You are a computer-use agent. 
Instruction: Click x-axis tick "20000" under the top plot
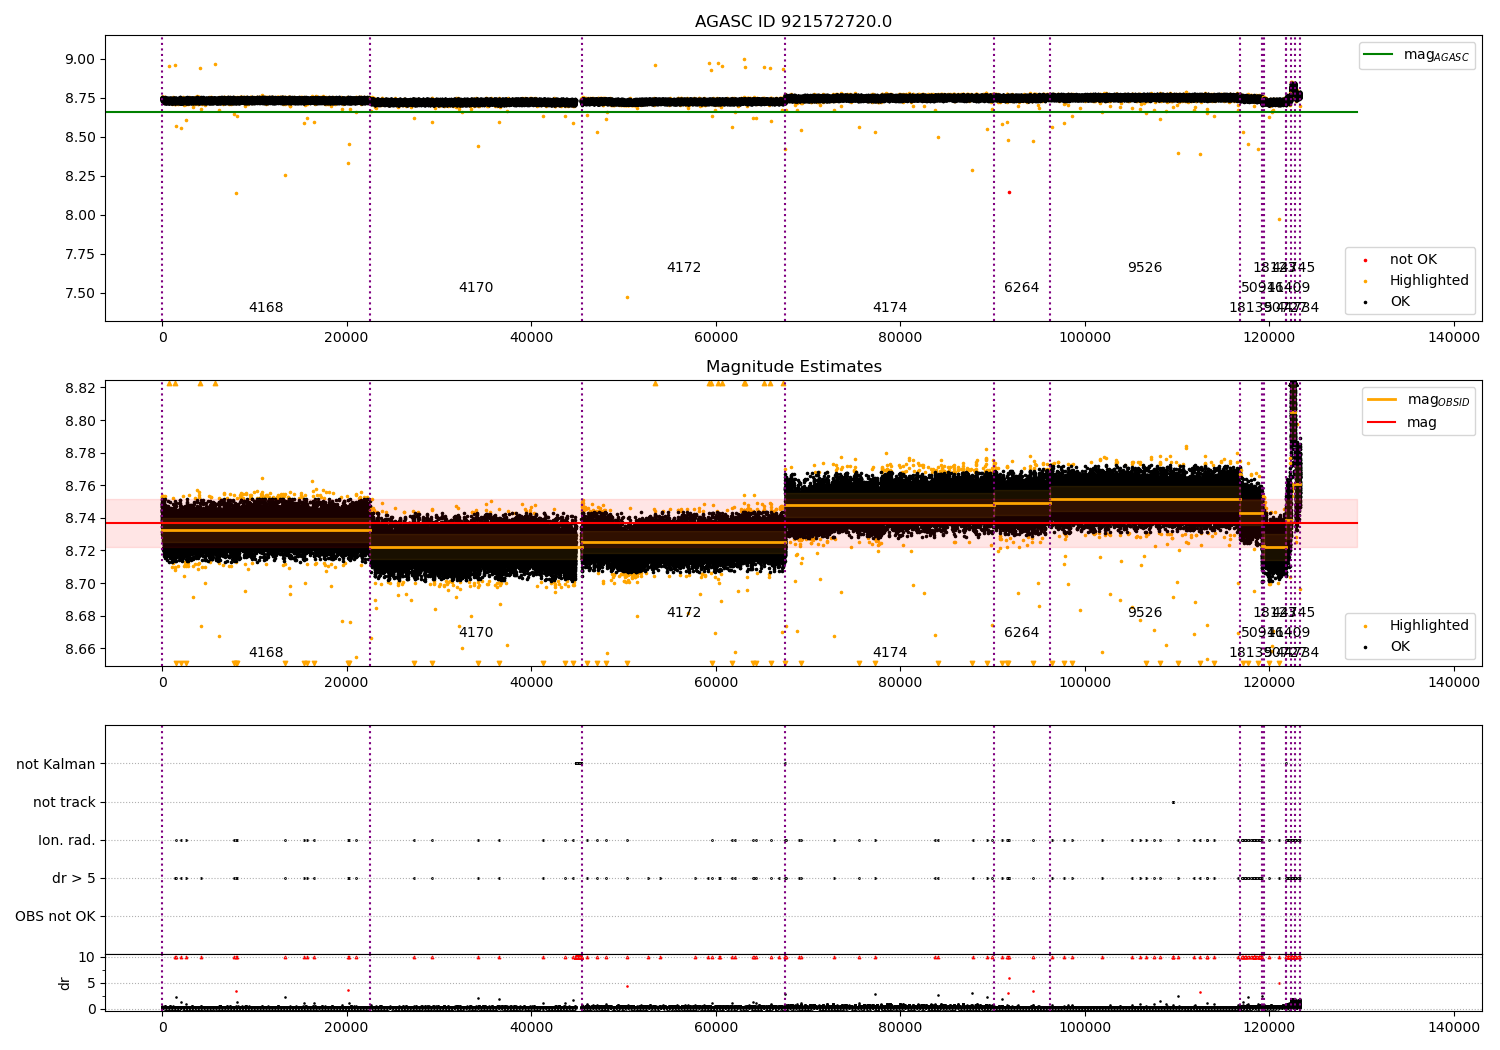347,338
